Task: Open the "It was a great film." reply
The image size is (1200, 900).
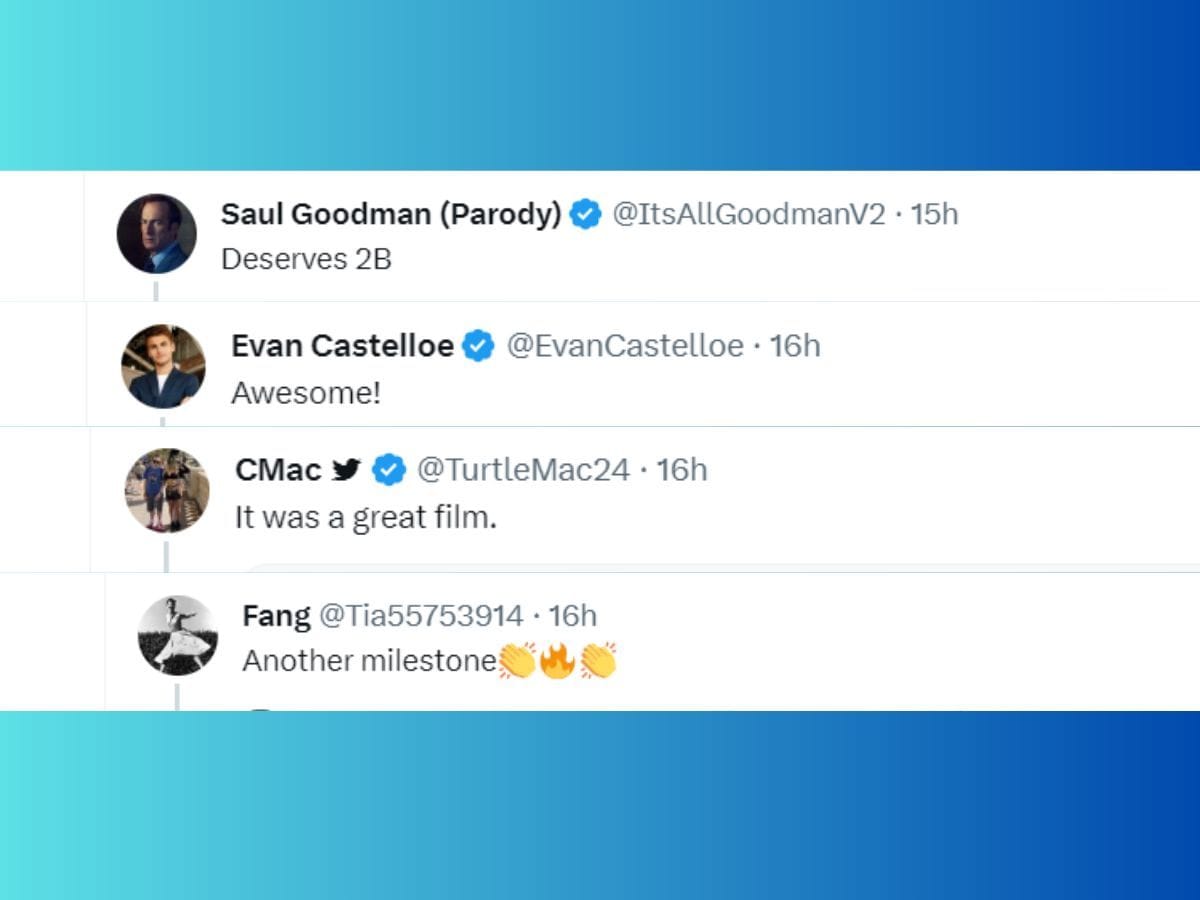Action: pyautogui.click(x=365, y=517)
